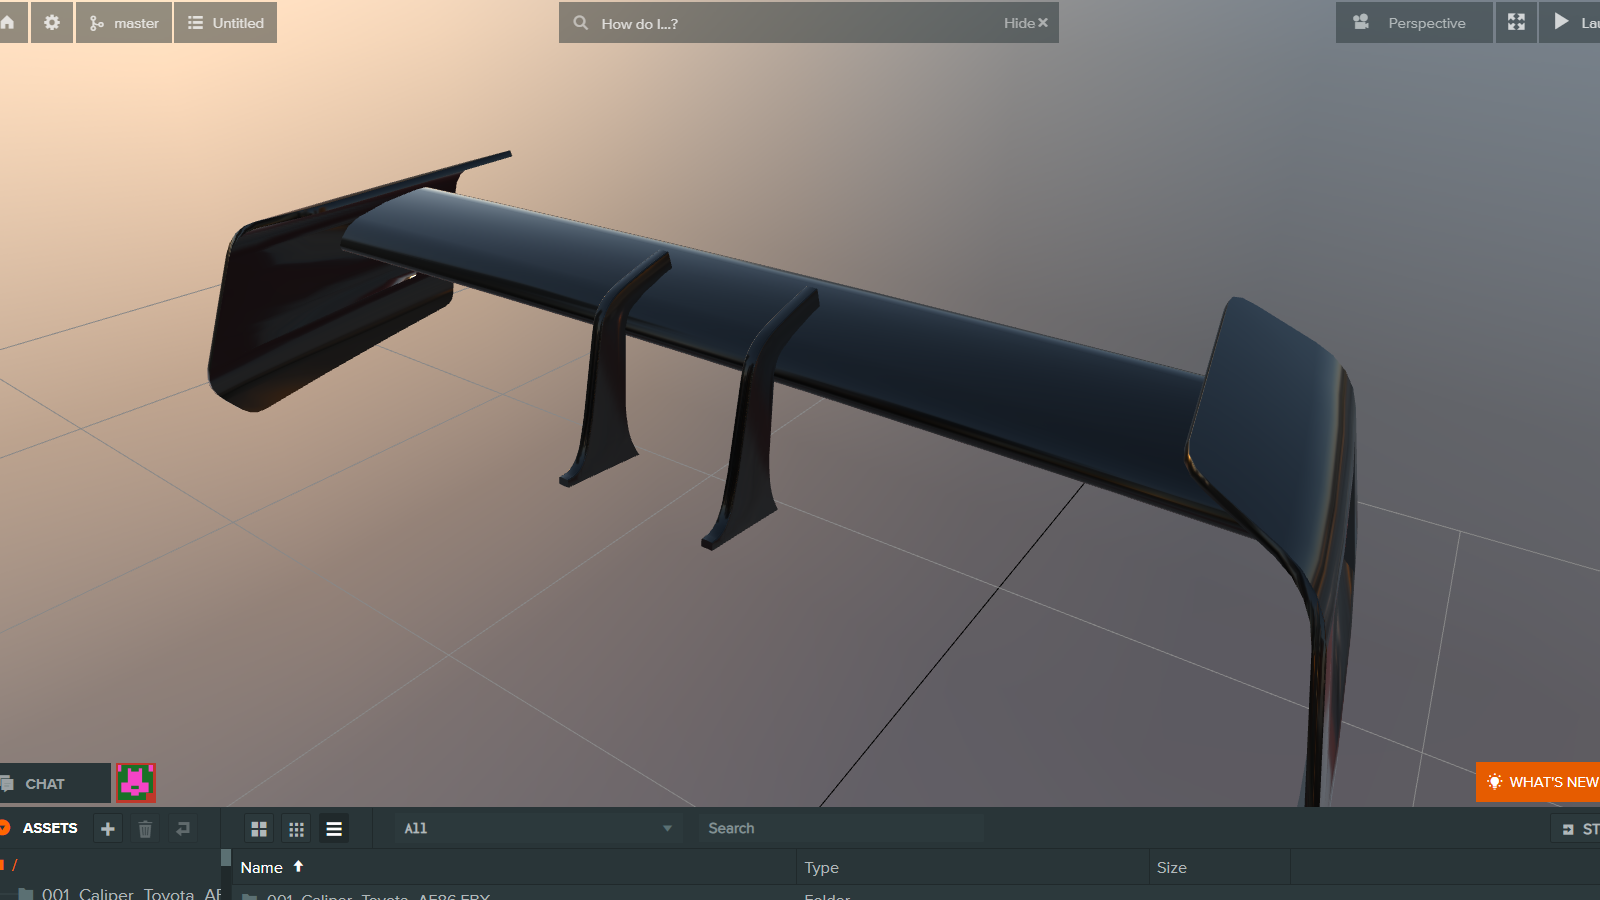Grab the asset tree scrollbar

pos(226,858)
